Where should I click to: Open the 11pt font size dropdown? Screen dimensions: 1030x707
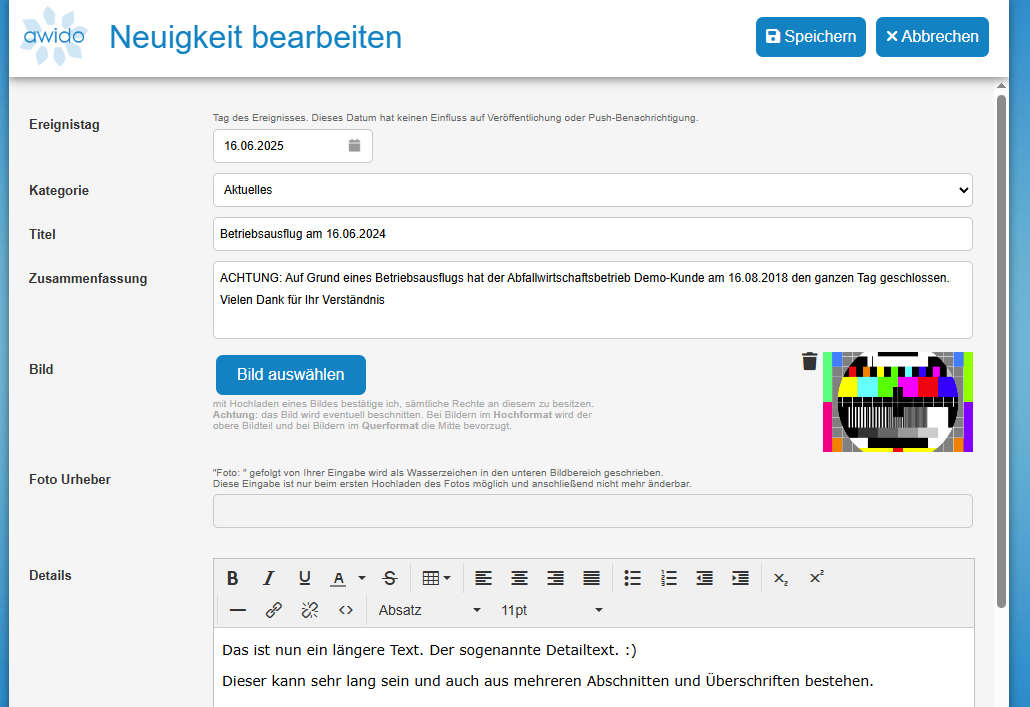tap(552, 610)
